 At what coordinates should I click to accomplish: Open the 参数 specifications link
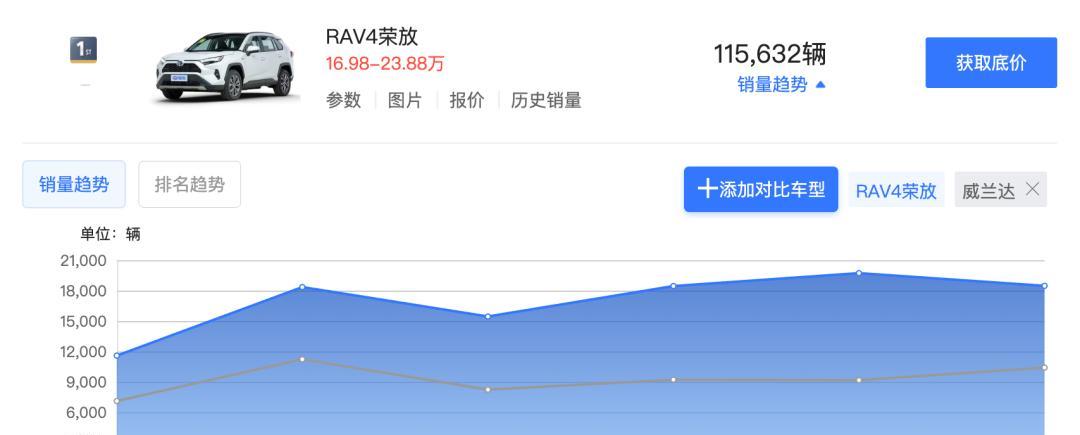(344, 100)
